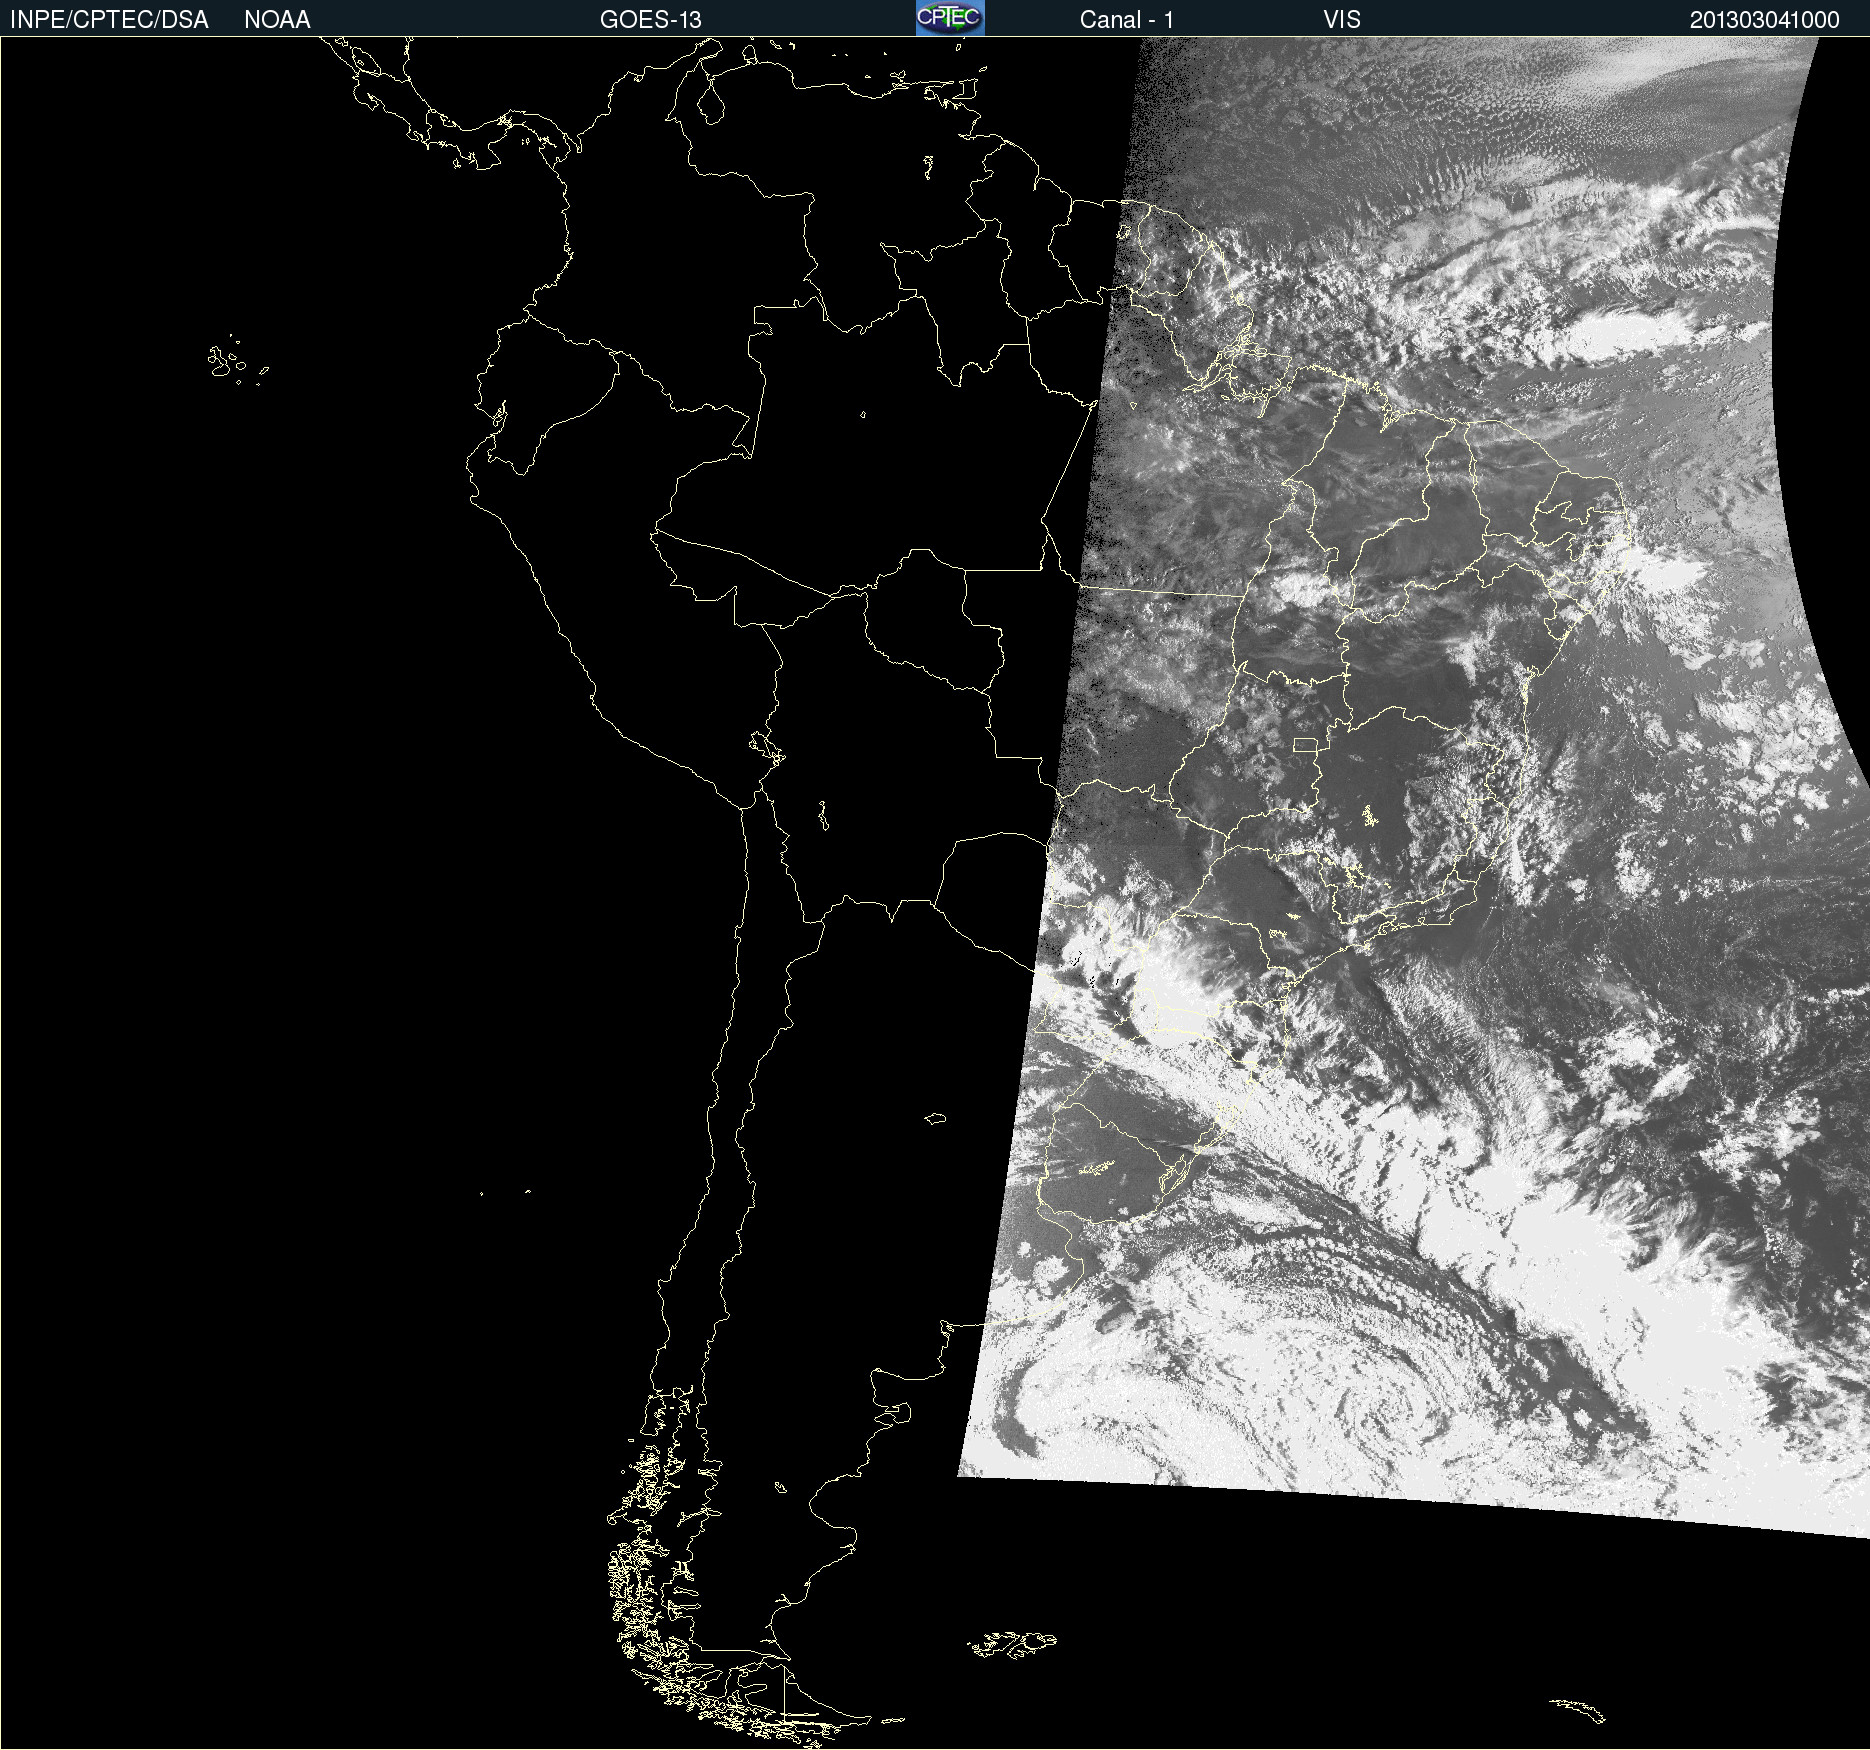Click the VIS channel label
The image size is (1870, 1750).
point(1342,20)
